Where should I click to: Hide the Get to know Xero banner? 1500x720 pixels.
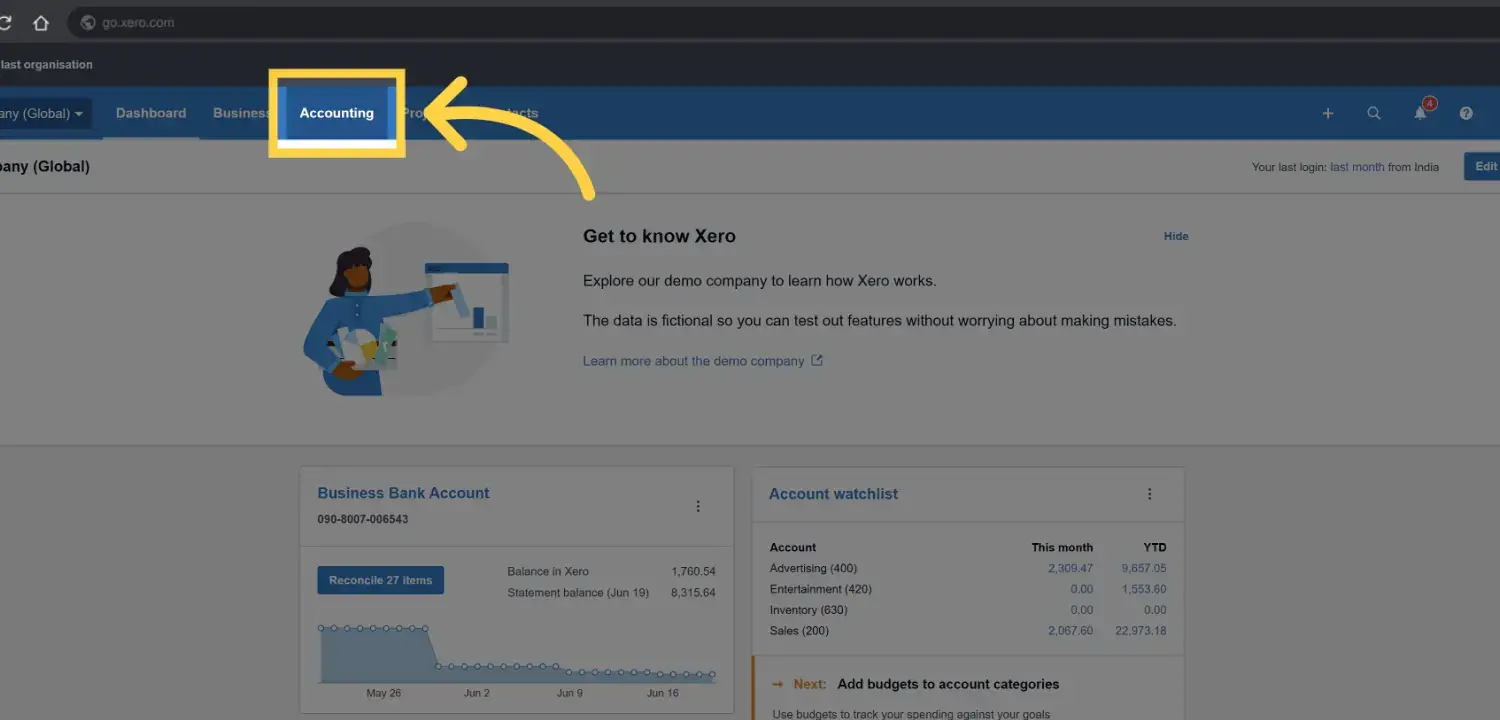click(1176, 236)
